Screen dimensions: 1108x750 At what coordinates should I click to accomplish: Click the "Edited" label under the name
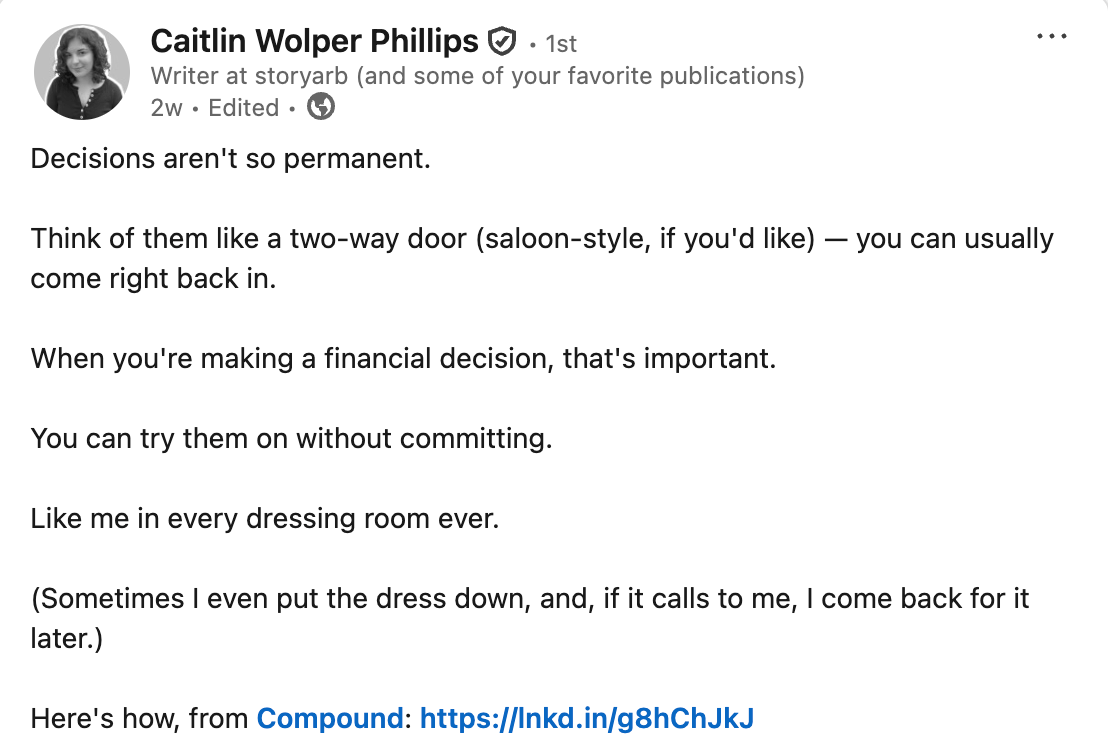pyautogui.click(x=243, y=108)
